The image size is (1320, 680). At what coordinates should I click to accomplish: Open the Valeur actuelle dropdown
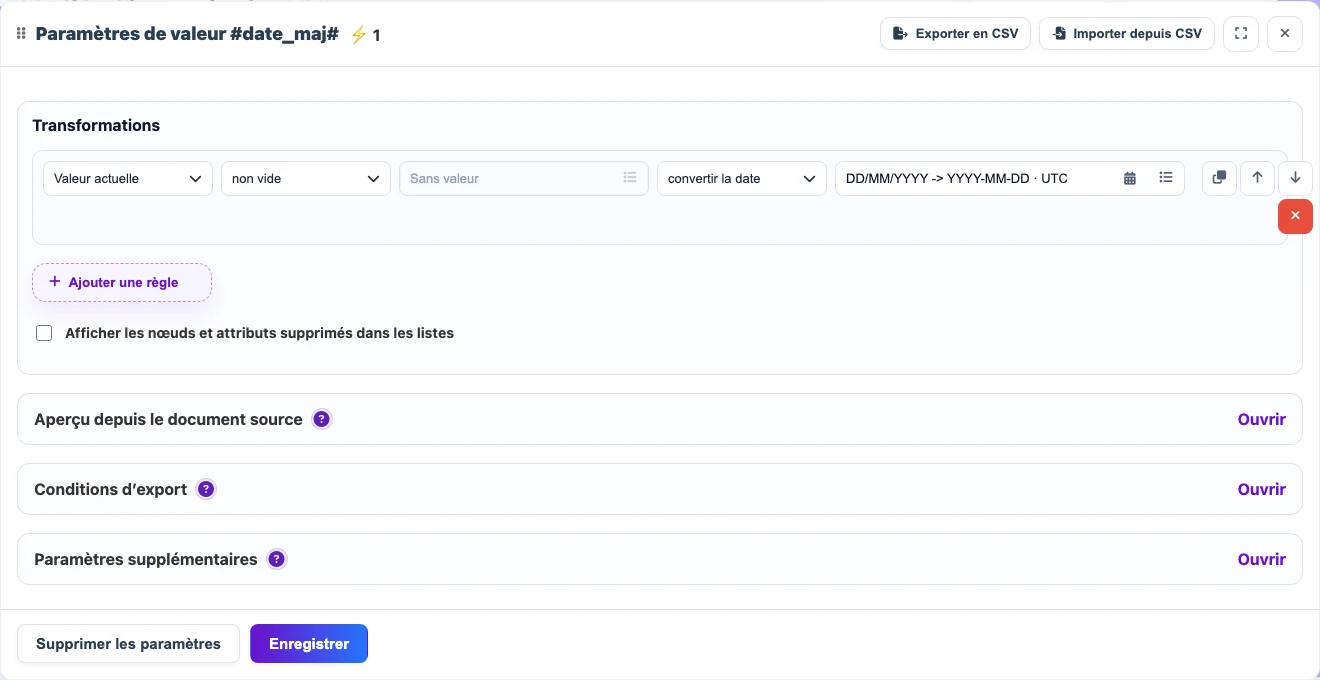pos(128,178)
